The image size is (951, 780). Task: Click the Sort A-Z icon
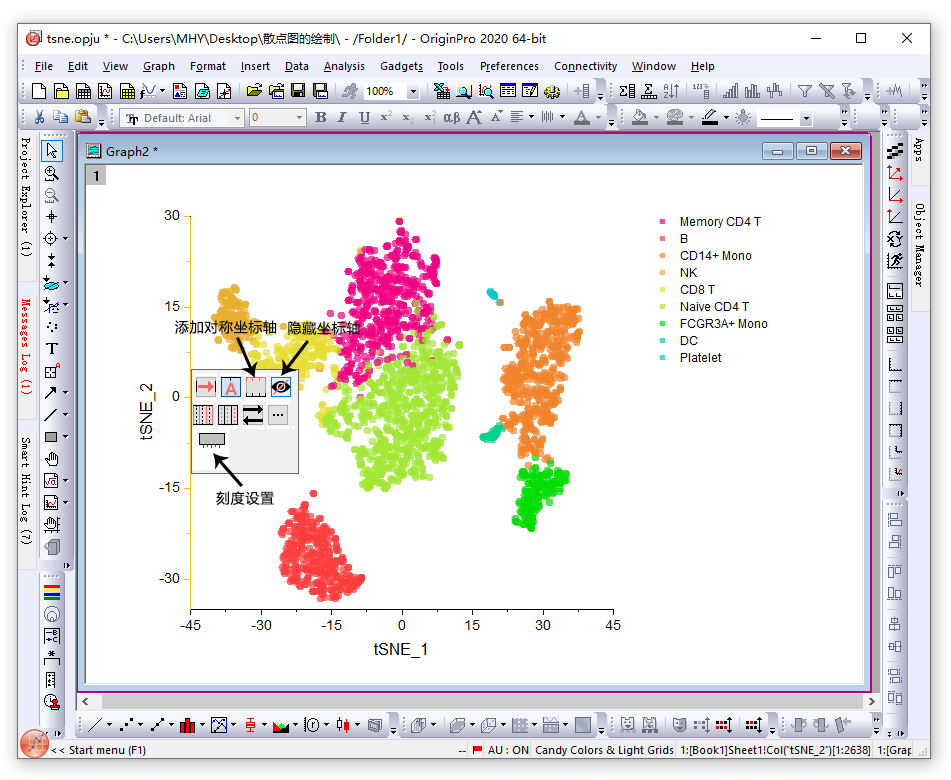[x=671, y=91]
